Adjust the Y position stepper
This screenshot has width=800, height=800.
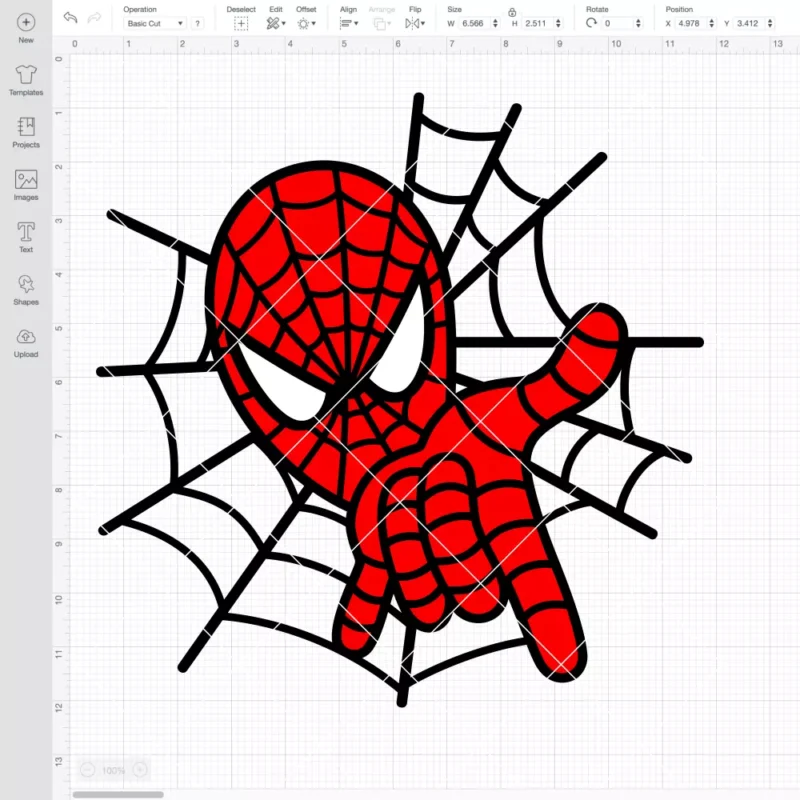tap(770, 23)
